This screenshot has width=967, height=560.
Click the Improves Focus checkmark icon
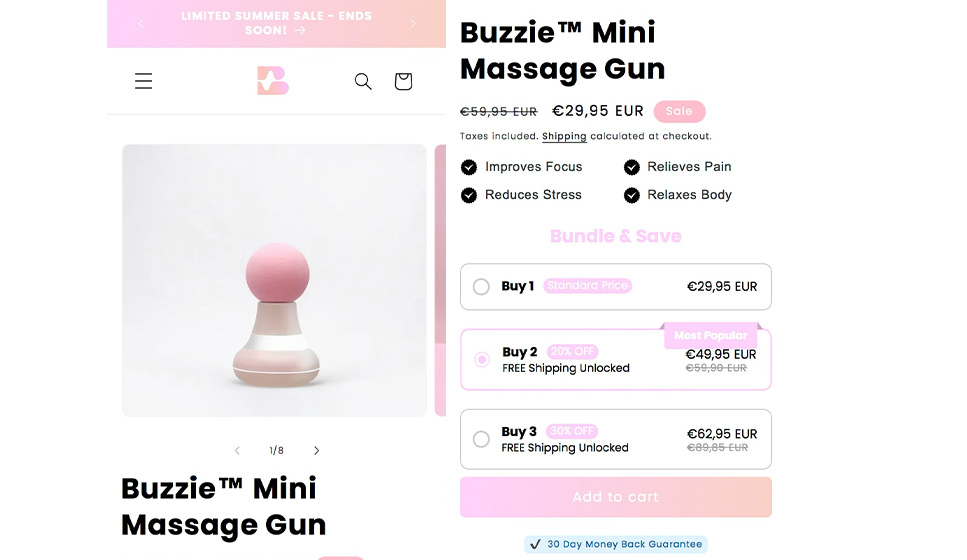coord(469,167)
